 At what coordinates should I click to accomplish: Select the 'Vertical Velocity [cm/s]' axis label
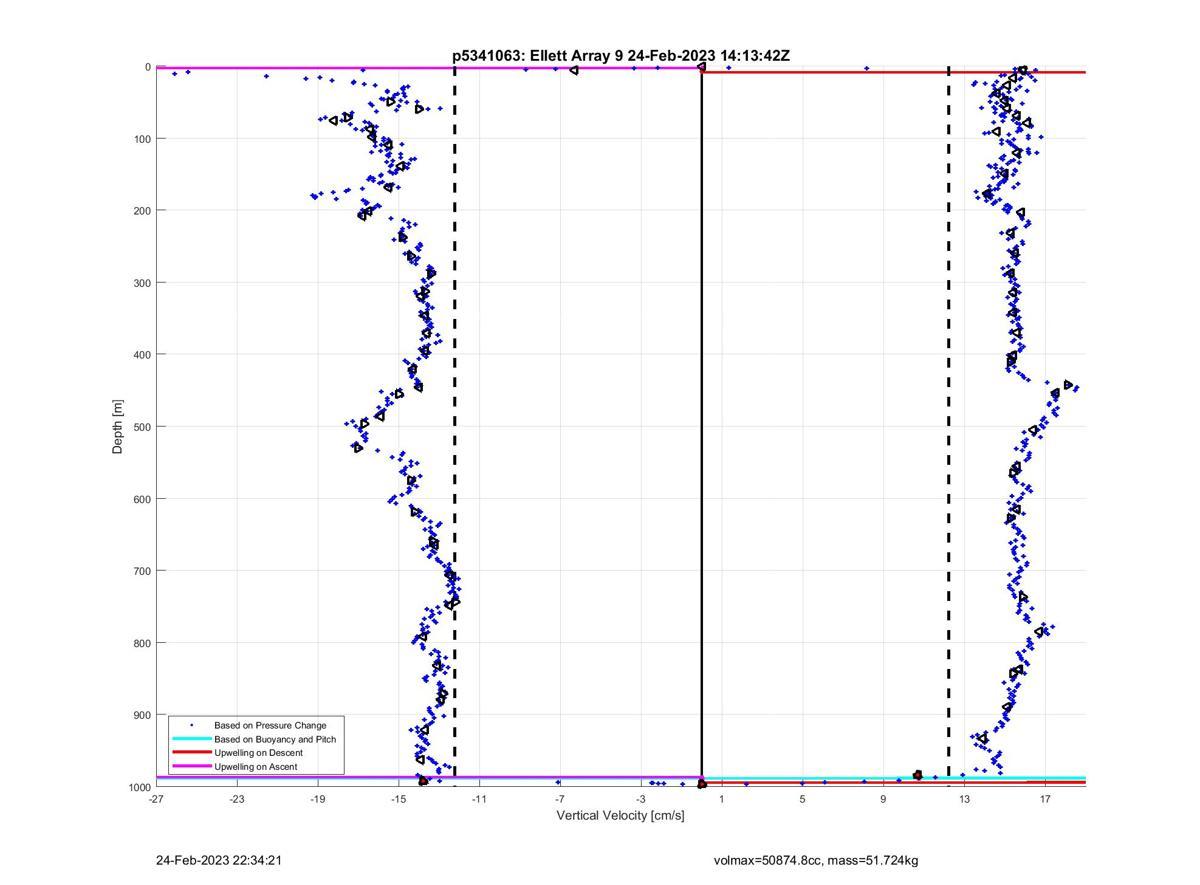620,815
